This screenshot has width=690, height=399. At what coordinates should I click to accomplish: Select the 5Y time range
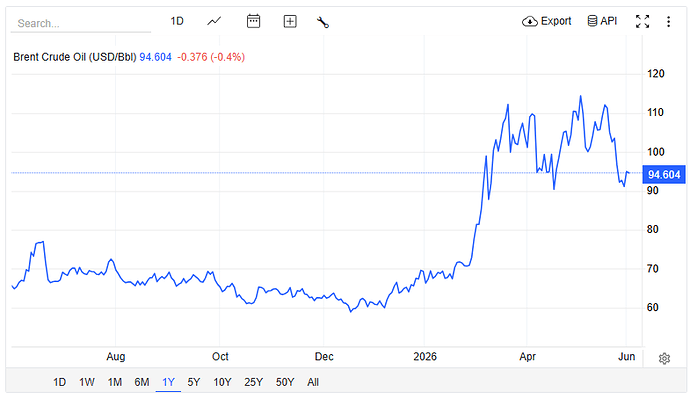pyautogui.click(x=194, y=382)
